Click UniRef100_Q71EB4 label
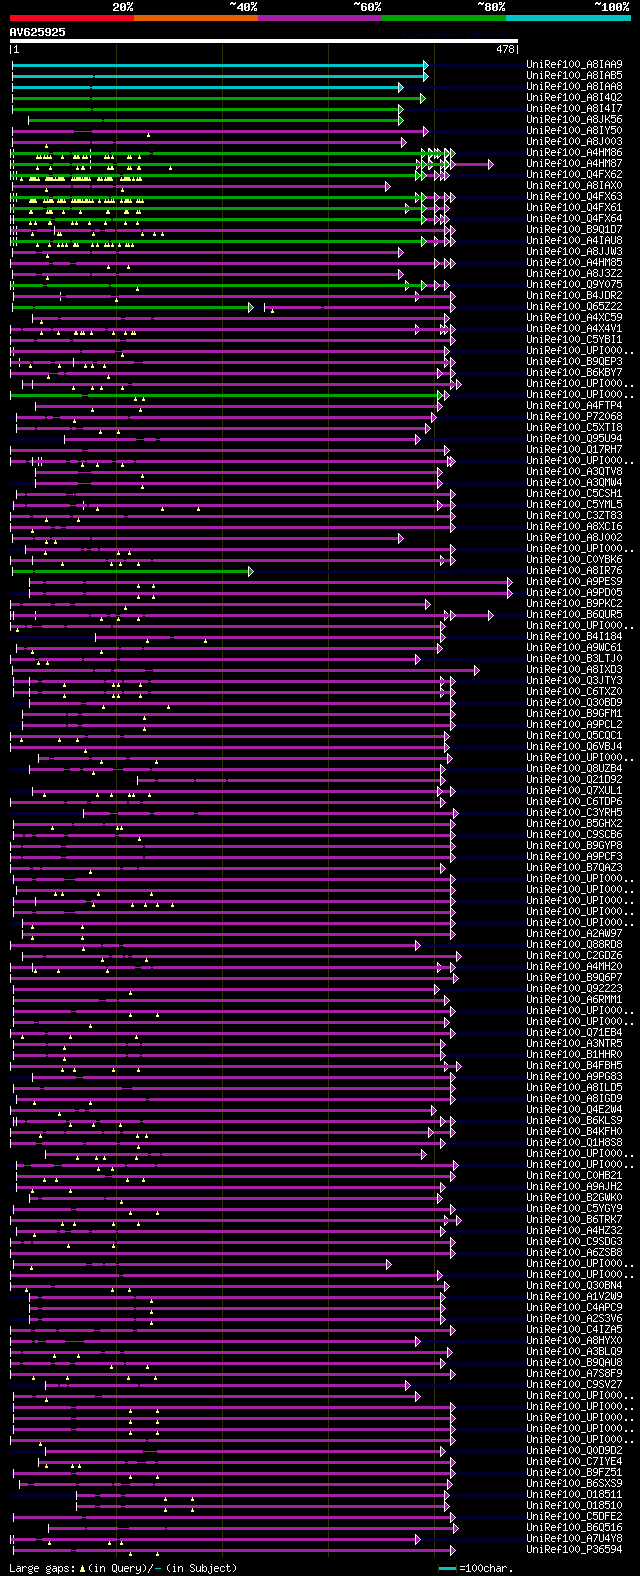Viewport: 640px width, 1576px height. point(574,1032)
